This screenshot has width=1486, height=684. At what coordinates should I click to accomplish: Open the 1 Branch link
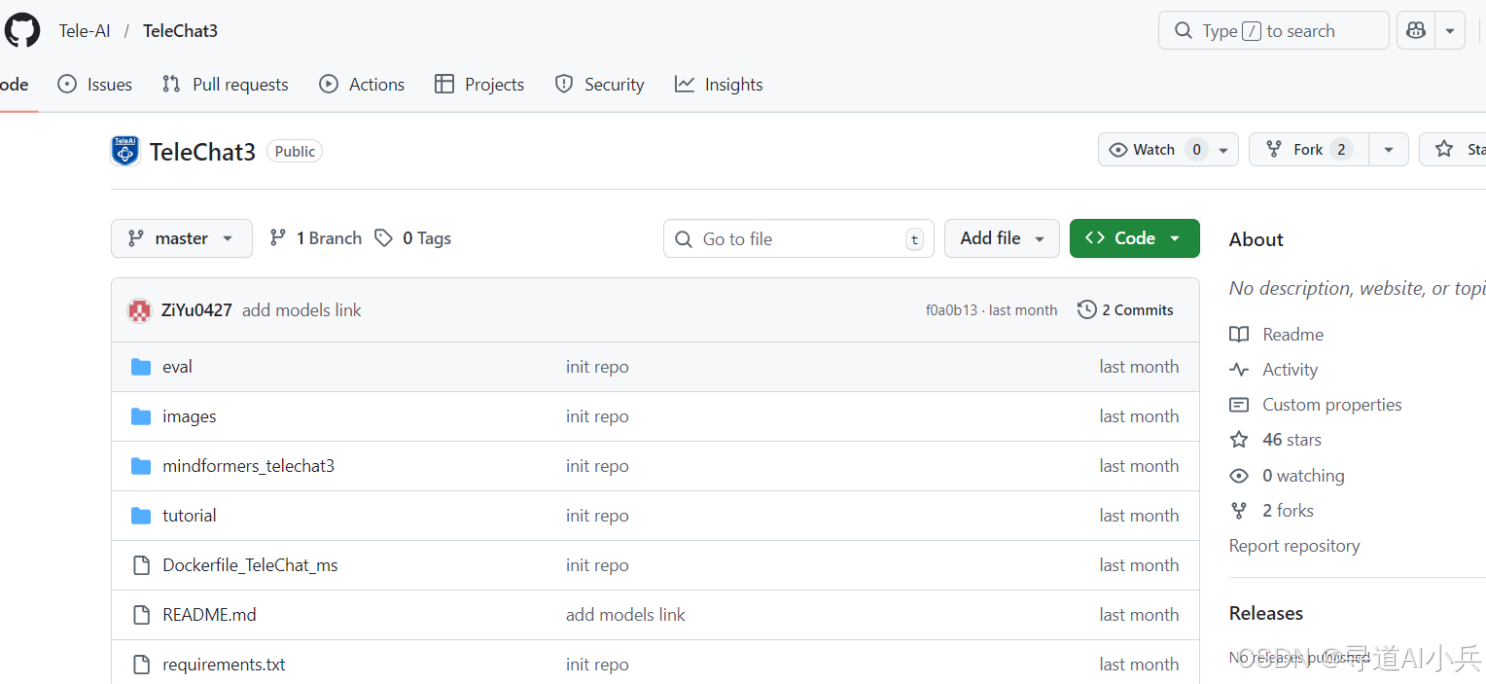316,238
